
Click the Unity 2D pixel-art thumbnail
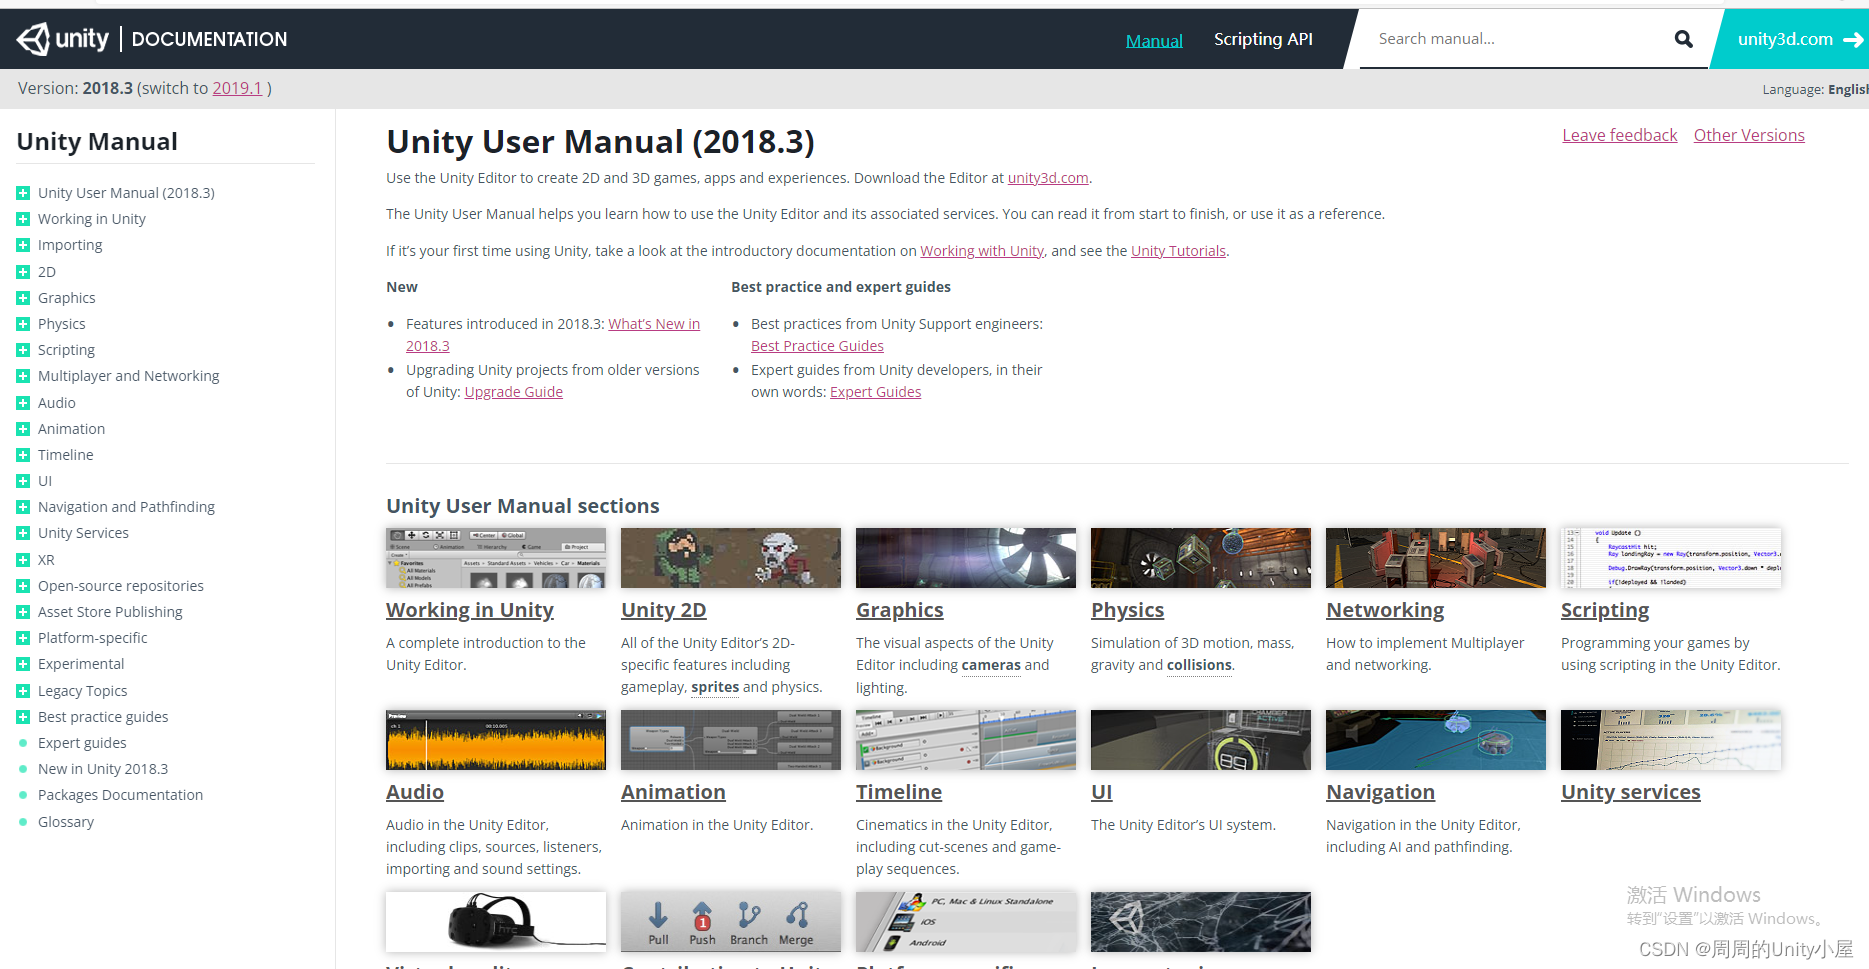click(x=731, y=558)
